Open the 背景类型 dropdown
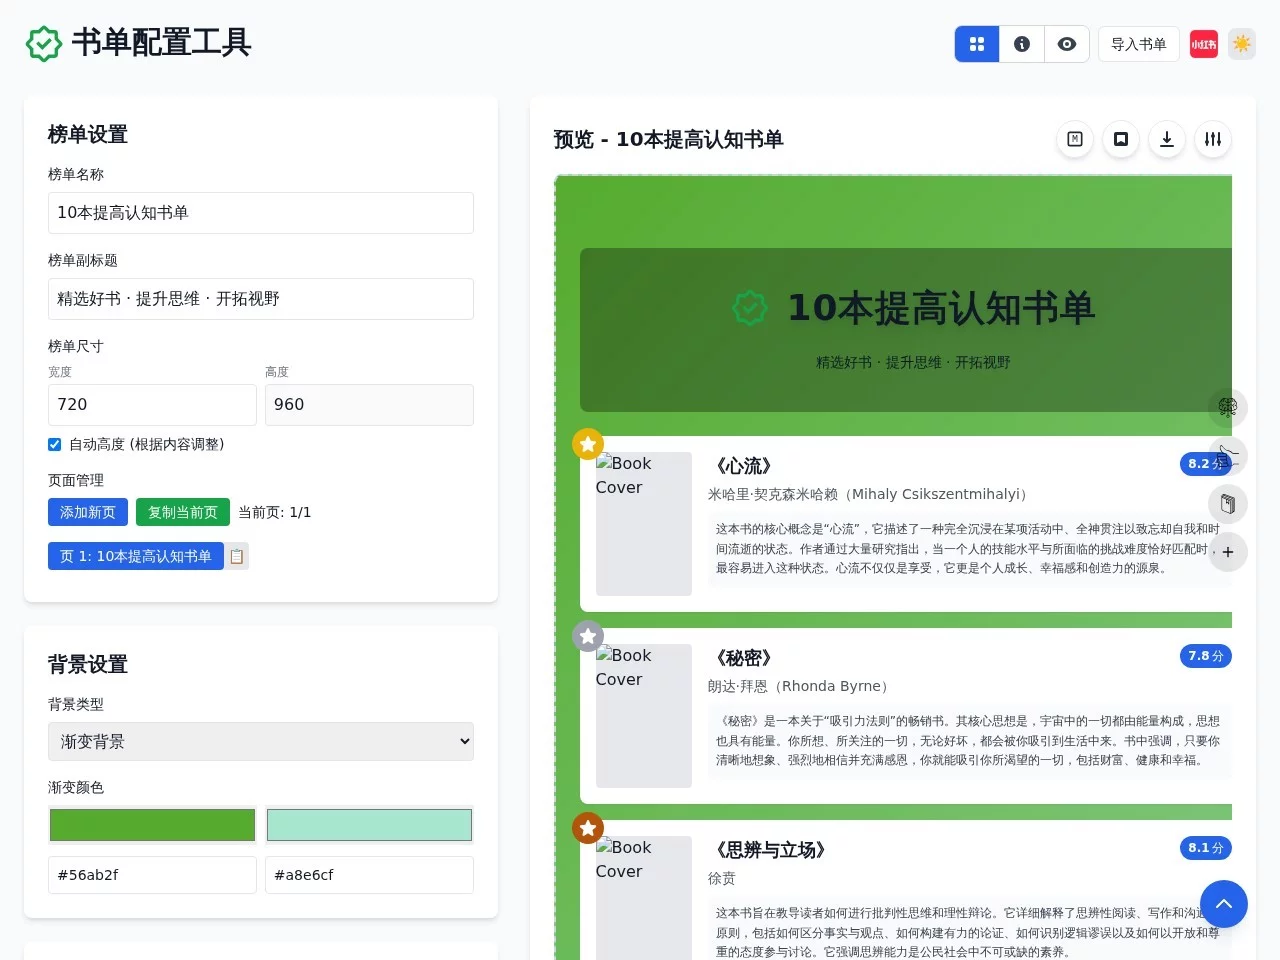The image size is (1280, 960). pos(260,741)
